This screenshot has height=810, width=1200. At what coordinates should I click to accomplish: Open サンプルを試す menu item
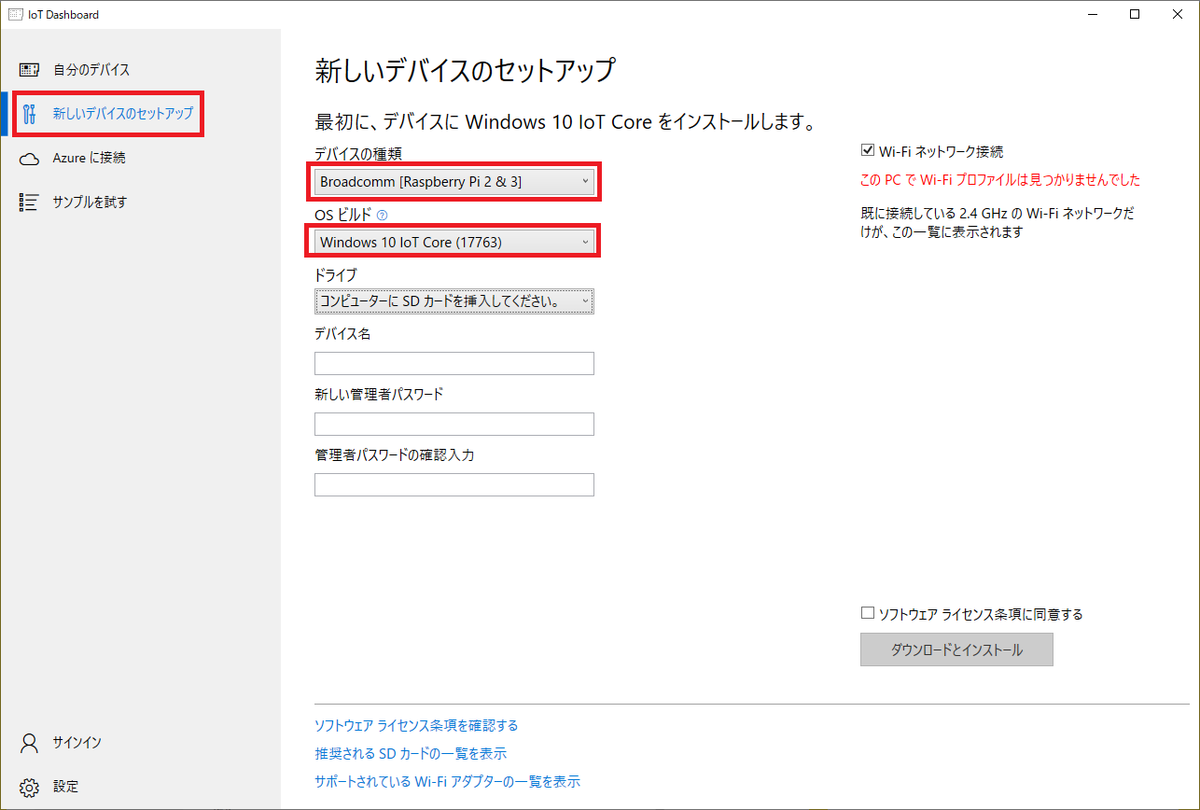tap(140, 202)
